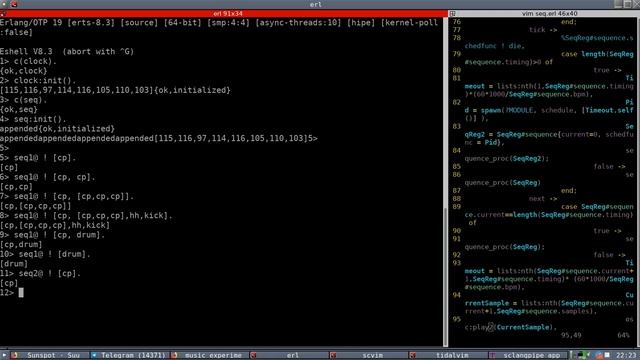The width and height of the screenshot is (640, 360).
Task: Switch to the music experime taskbar window
Action: pyautogui.click(x=210, y=355)
